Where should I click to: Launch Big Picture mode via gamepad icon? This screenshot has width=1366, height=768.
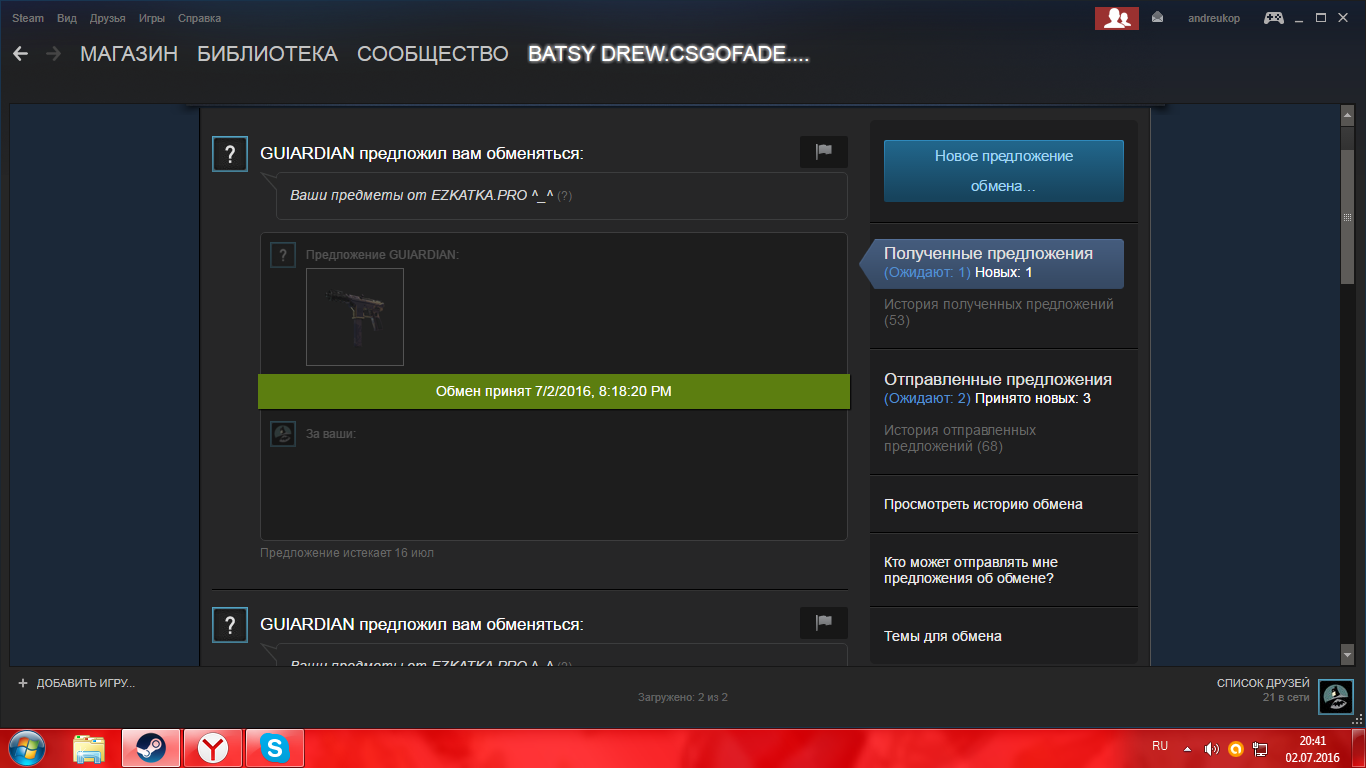point(1274,18)
